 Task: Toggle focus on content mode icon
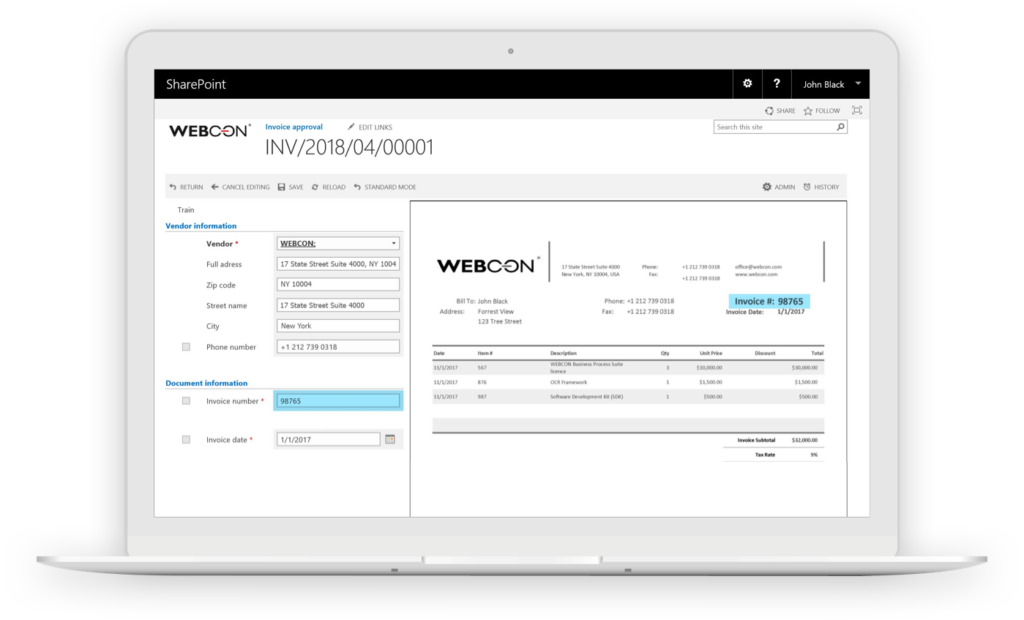pyautogui.click(x=857, y=110)
